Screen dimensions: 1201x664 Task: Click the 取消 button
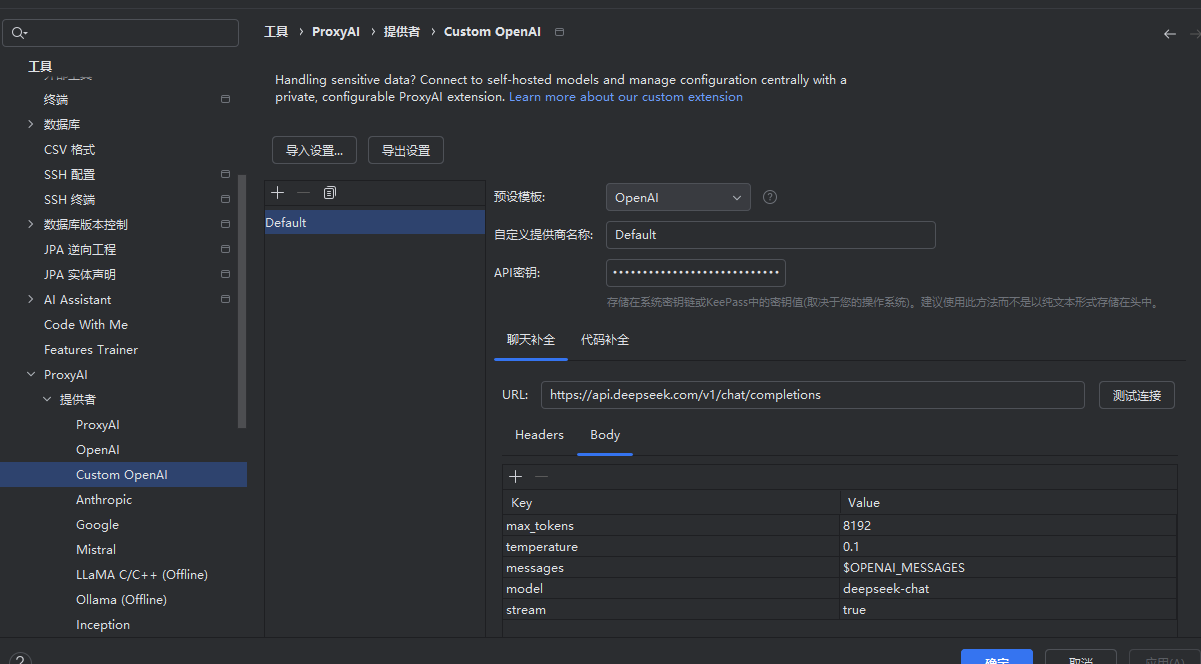click(1081, 657)
